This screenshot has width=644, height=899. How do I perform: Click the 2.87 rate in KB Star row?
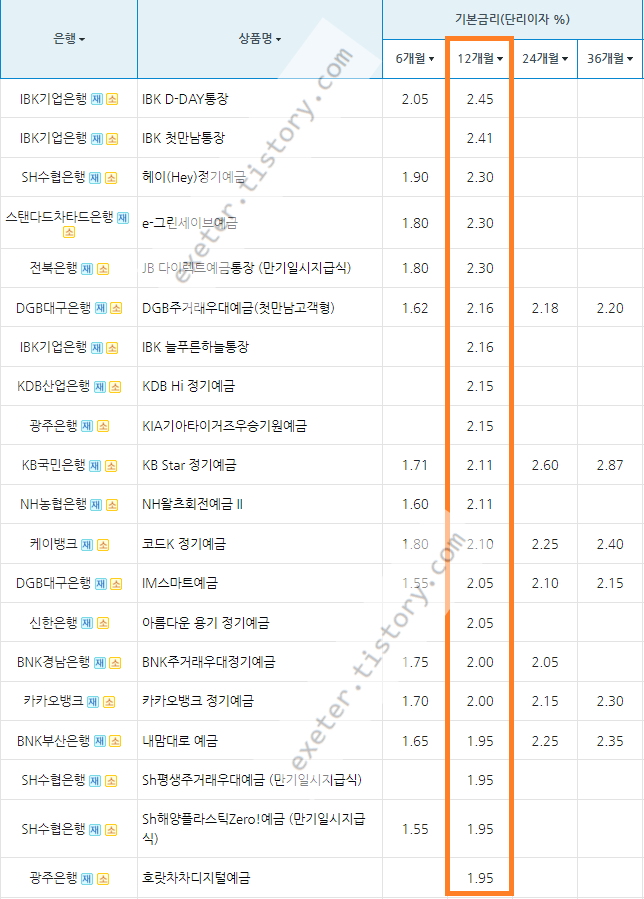610,465
